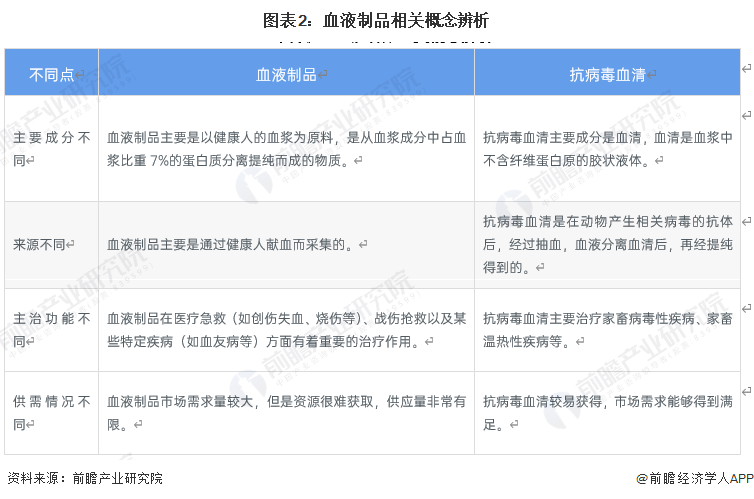Click the 供需情况不同 row label

[51, 412]
